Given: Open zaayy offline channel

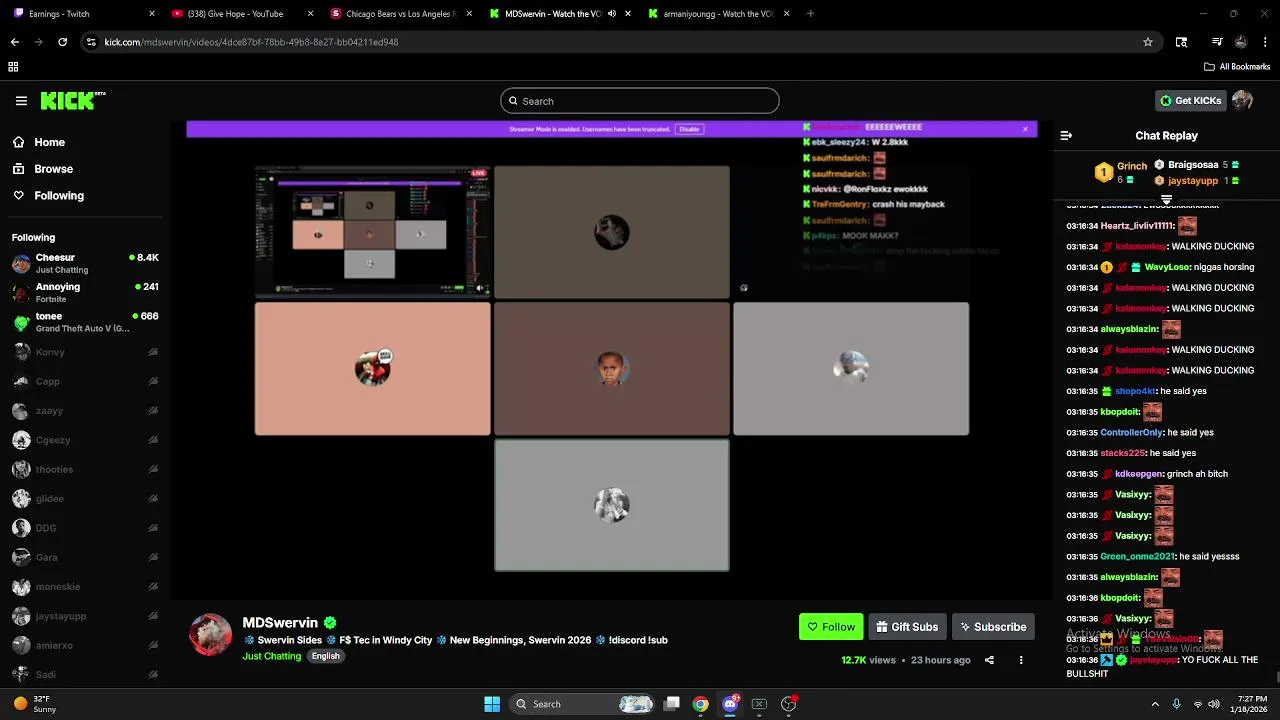Looking at the screenshot, I should pyautogui.click(x=85, y=411).
